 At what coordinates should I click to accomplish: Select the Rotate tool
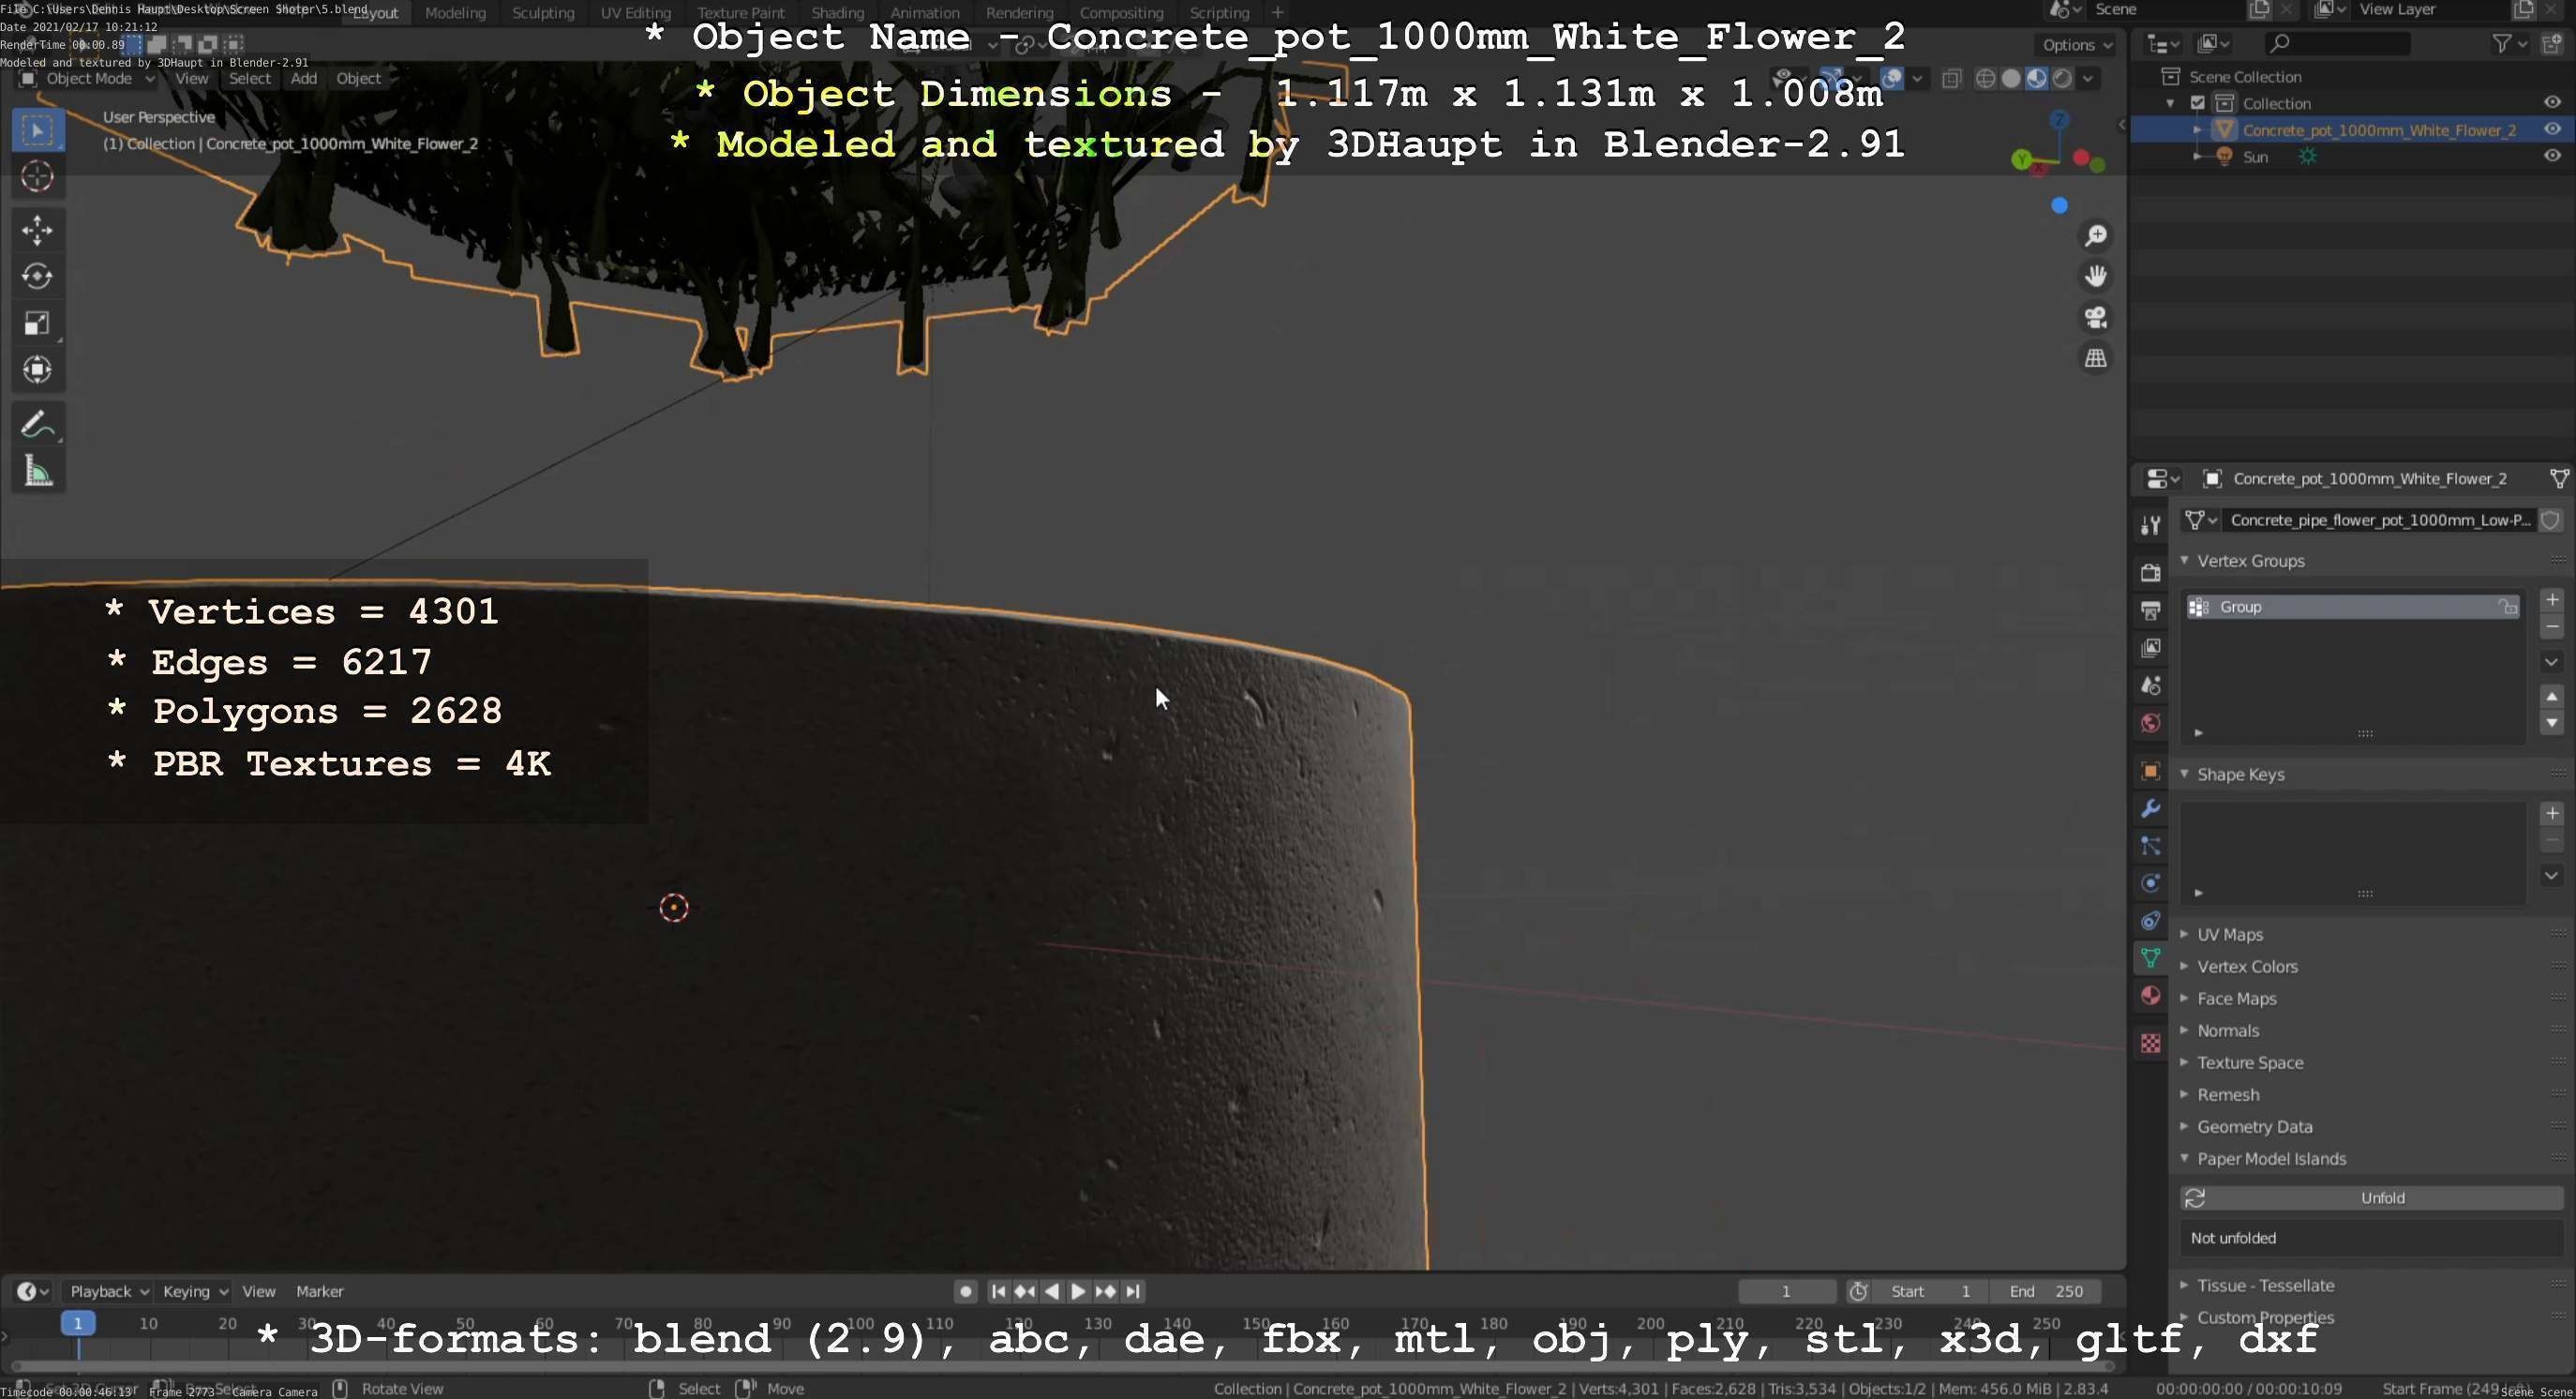38,277
